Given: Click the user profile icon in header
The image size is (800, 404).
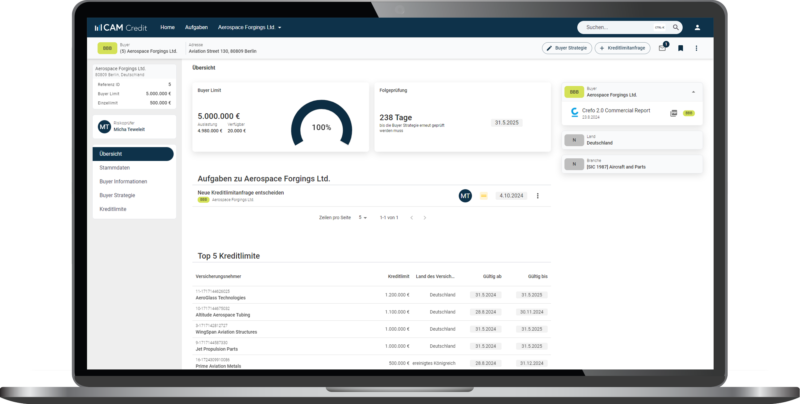Looking at the screenshot, I should pos(697,28).
